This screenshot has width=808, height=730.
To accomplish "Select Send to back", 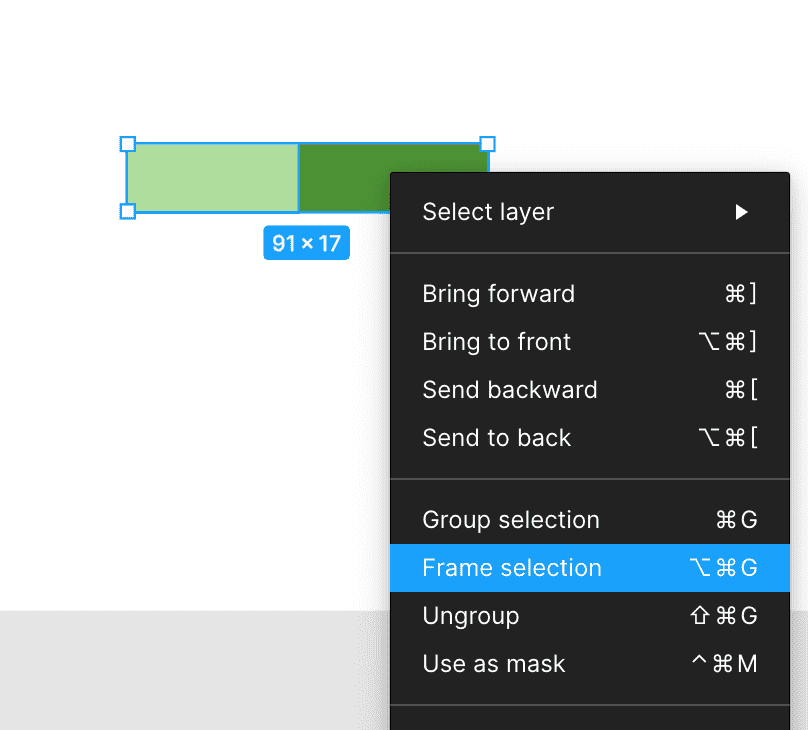I will point(496,438).
